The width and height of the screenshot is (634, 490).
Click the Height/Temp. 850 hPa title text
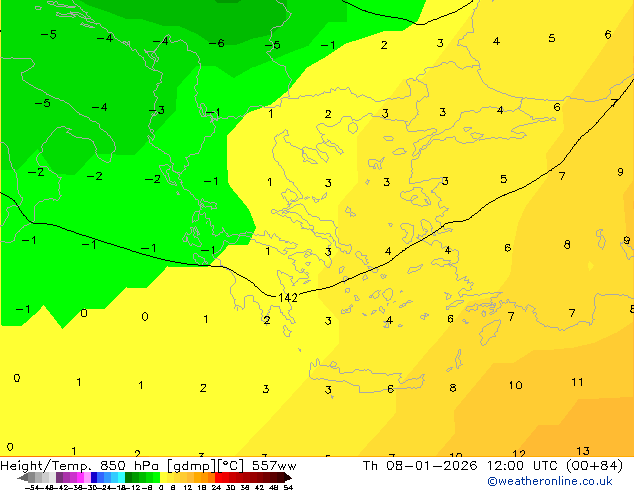(x=79, y=466)
